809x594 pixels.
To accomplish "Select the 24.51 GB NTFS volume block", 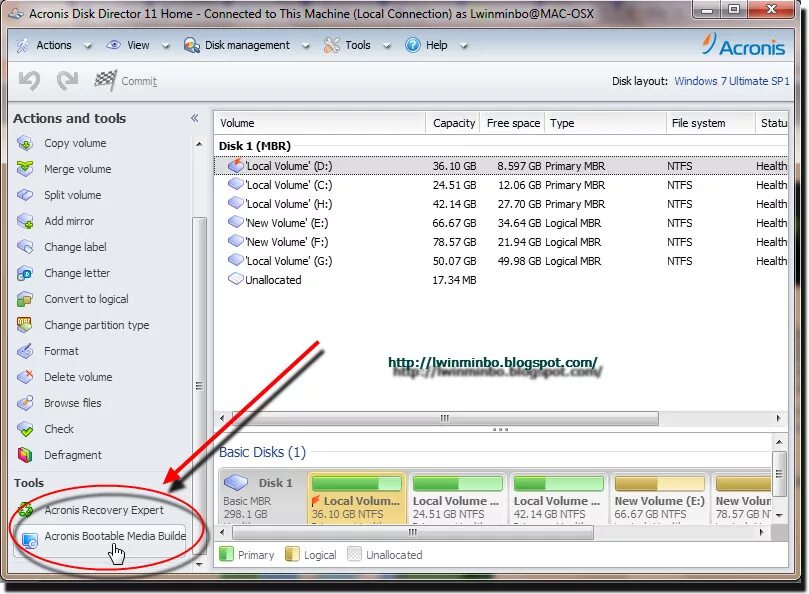I will [x=457, y=498].
